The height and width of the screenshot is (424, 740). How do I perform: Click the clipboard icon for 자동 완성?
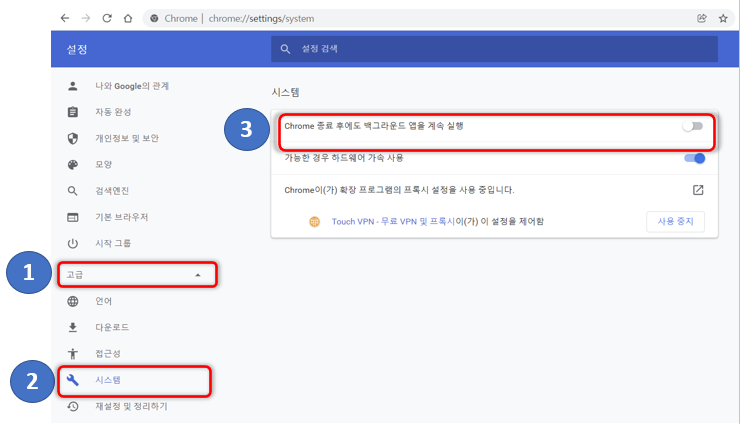pos(73,112)
